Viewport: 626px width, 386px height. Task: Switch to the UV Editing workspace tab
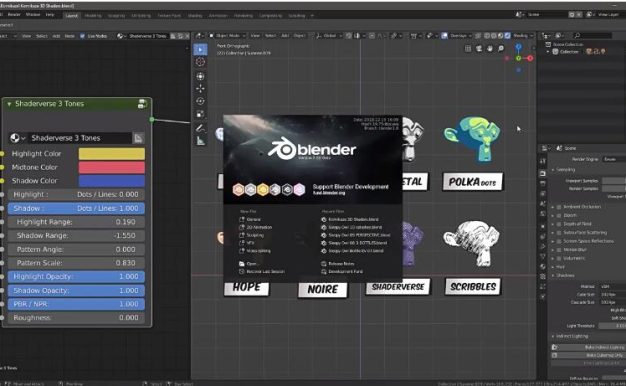click(x=141, y=16)
